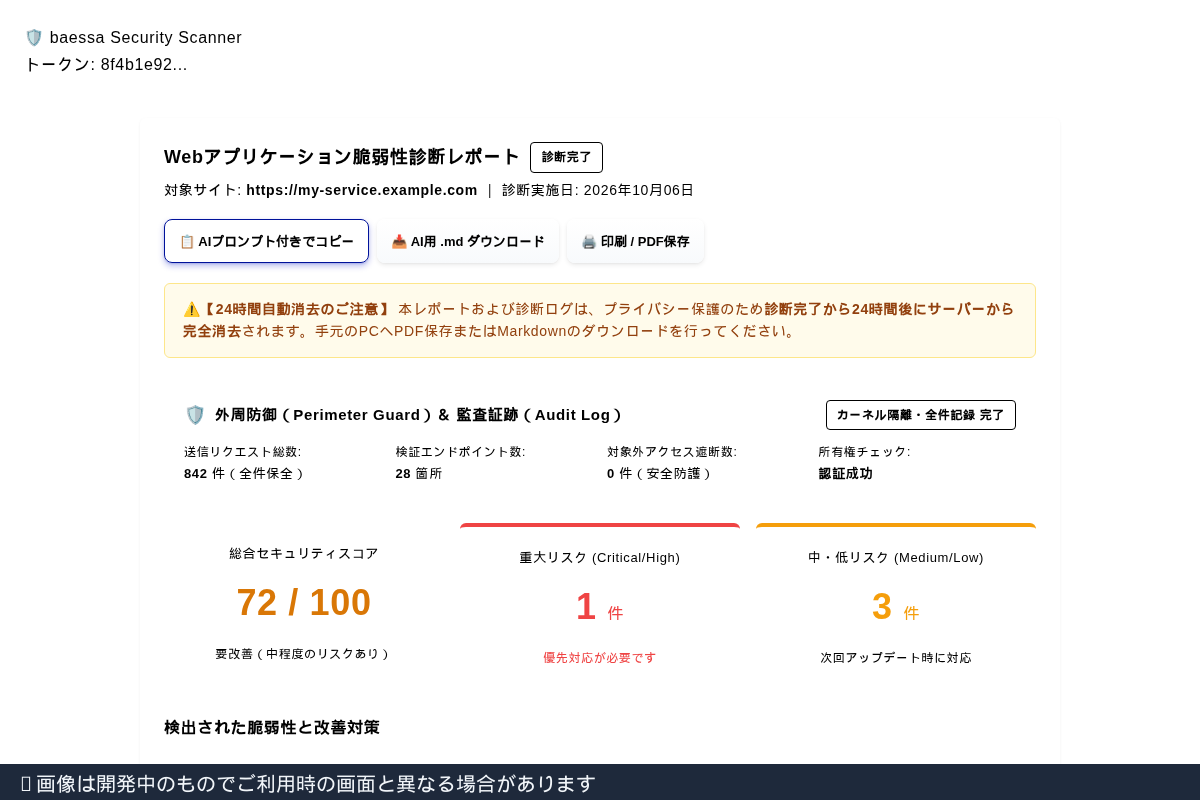Click the 842 件 request count value
This screenshot has height=800, width=1200.
pyautogui.click(x=243, y=474)
